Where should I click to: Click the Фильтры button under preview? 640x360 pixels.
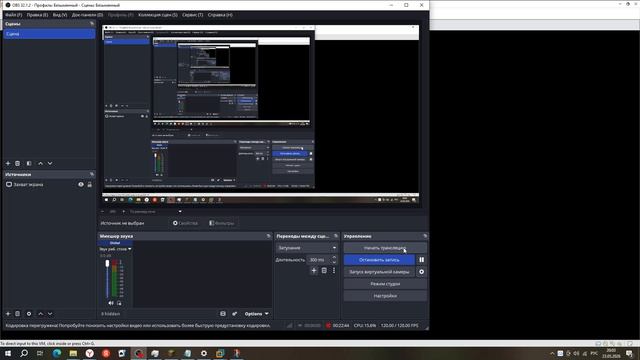(222, 223)
